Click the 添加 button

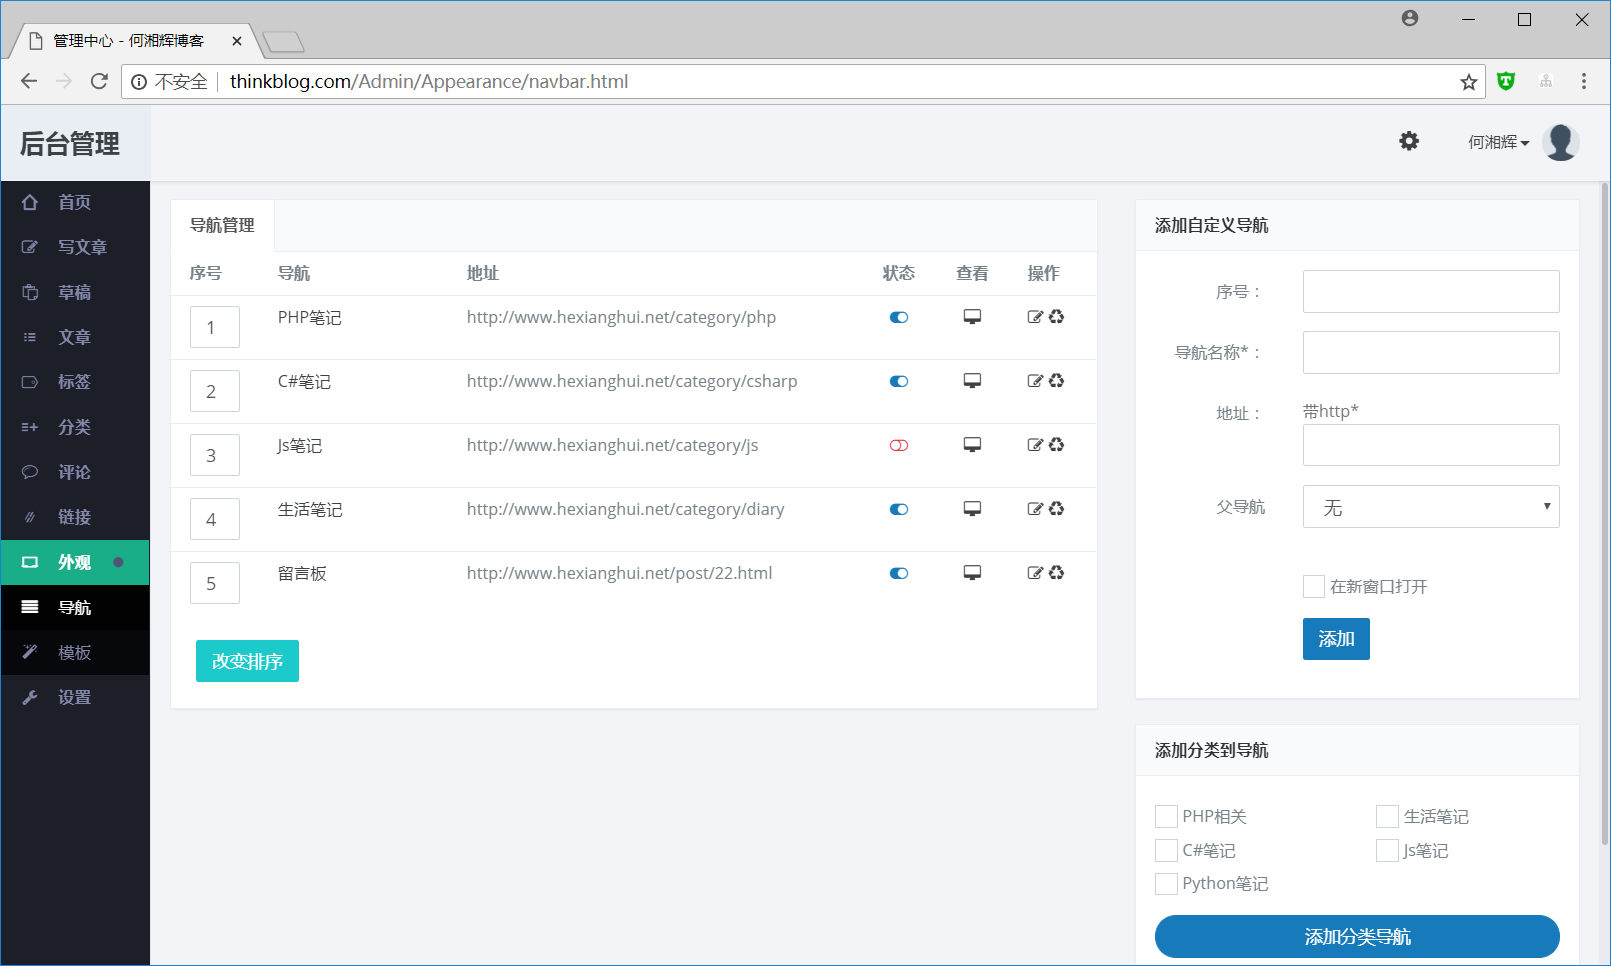pos(1336,639)
